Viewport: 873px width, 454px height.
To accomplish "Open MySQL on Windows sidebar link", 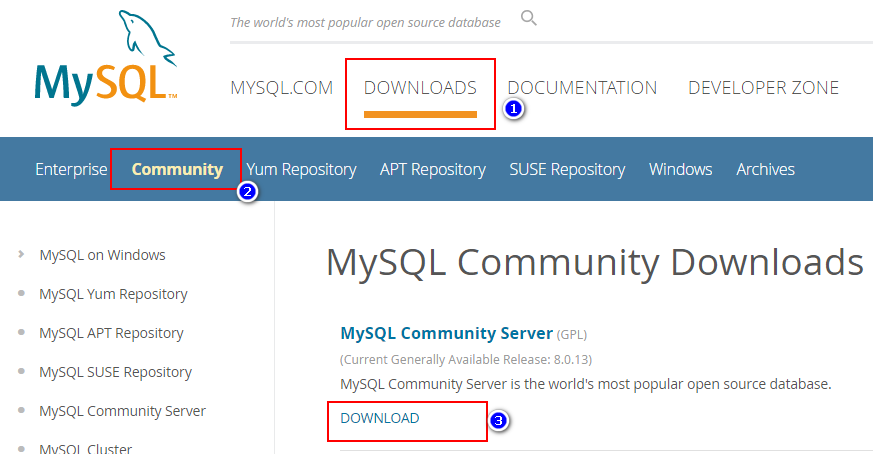I will tap(102, 255).
